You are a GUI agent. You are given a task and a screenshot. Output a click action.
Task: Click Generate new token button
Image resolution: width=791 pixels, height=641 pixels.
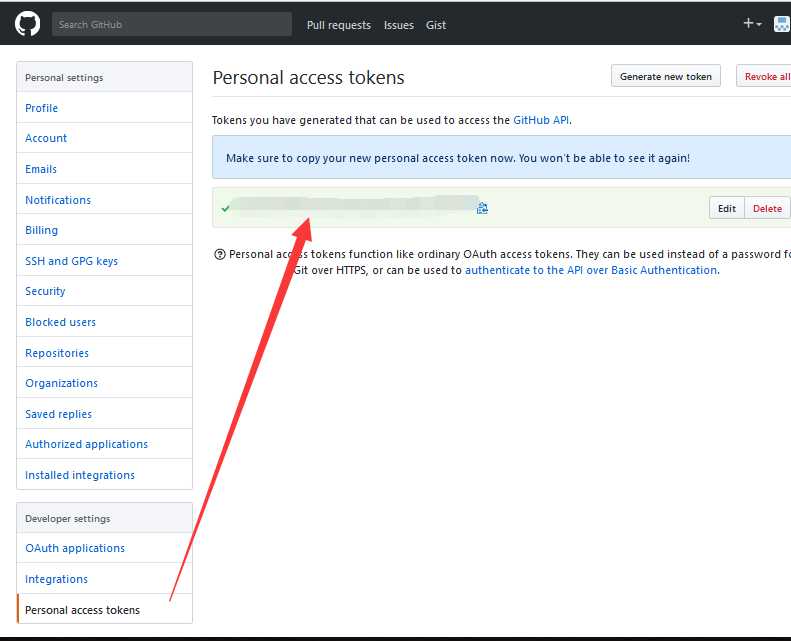(x=665, y=76)
